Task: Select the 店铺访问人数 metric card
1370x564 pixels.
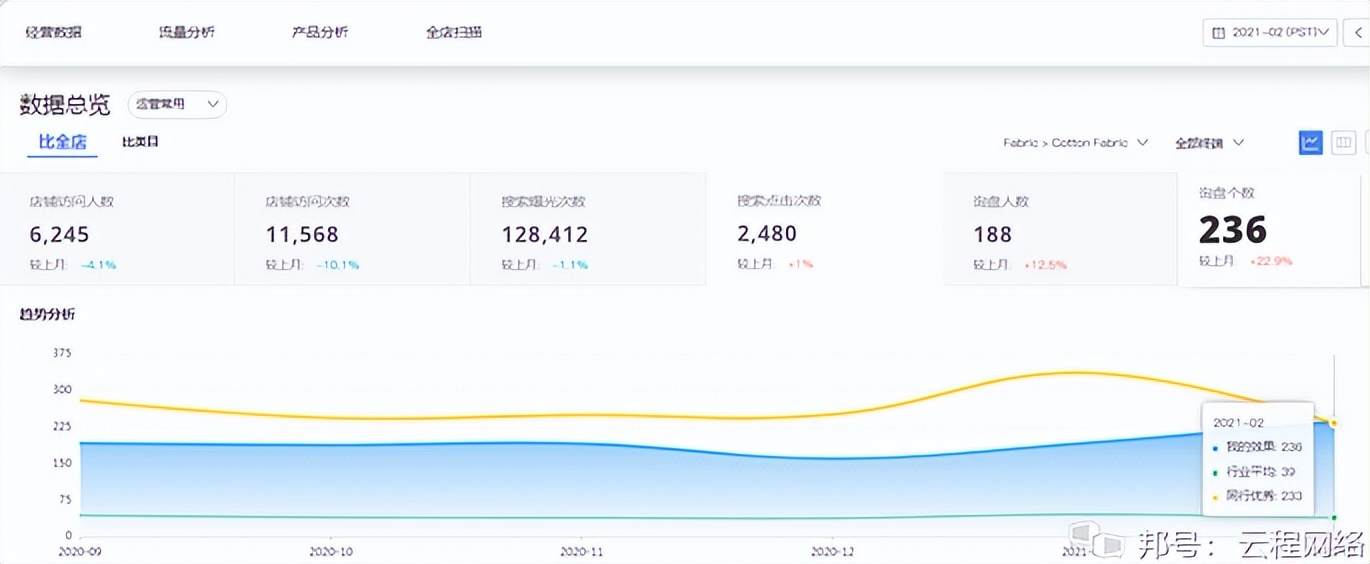Action: (x=117, y=229)
